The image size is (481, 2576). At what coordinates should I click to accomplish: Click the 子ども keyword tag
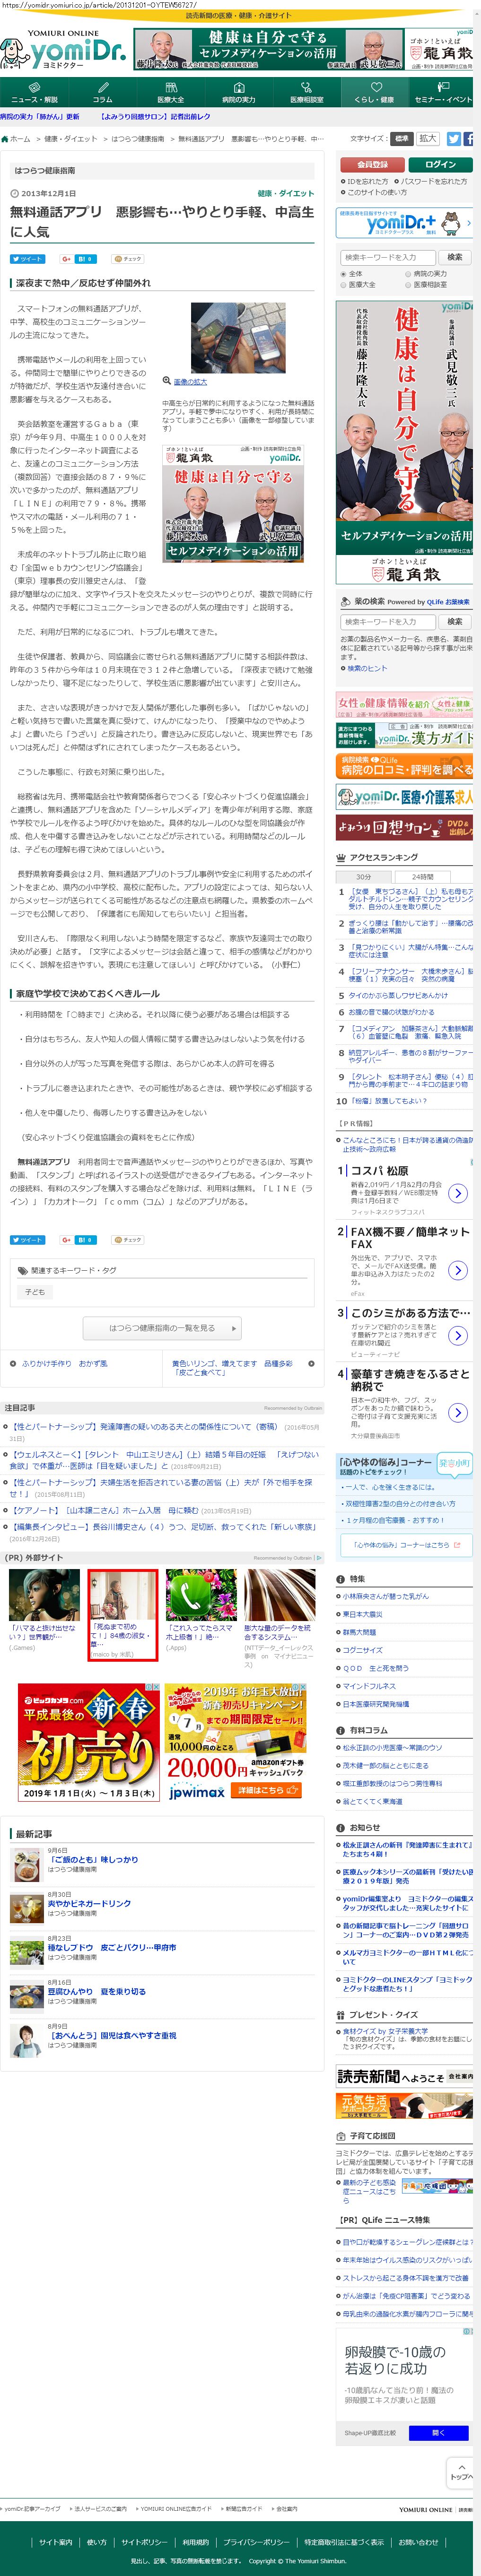35,1292
